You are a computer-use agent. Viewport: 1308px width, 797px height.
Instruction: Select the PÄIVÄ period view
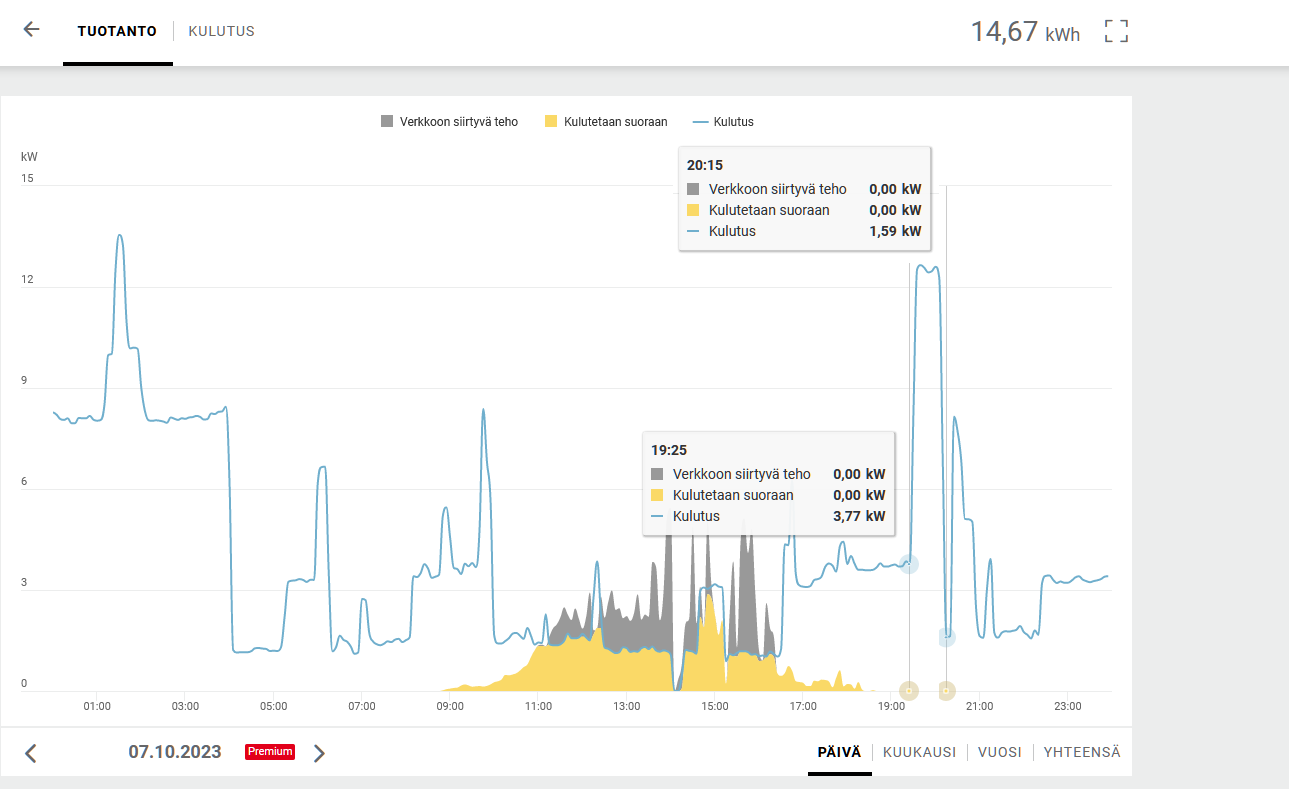coord(839,752)
